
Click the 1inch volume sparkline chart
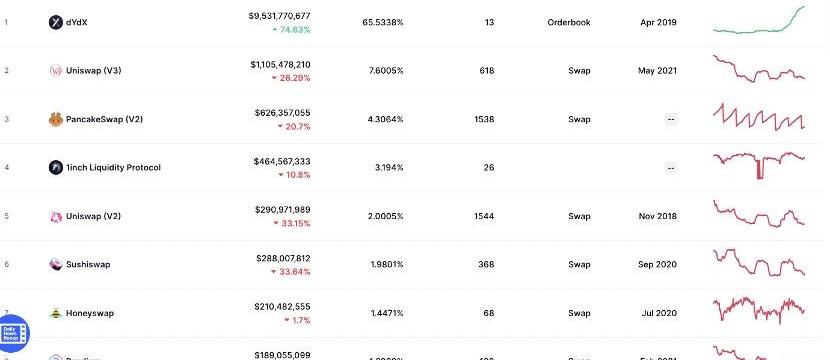(x=759, y=165)
